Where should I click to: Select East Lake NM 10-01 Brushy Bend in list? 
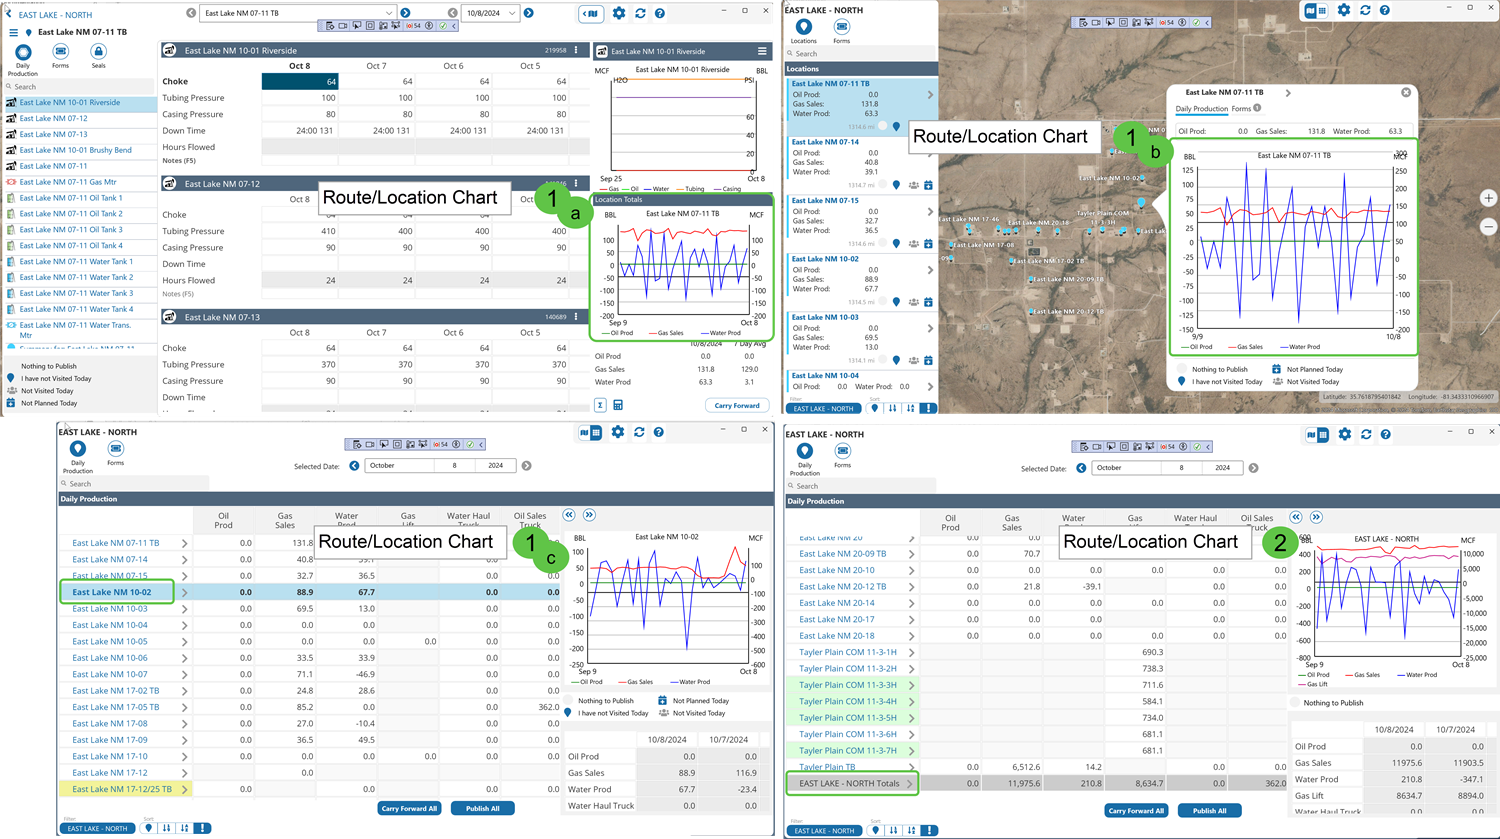(x=75, y=150)
